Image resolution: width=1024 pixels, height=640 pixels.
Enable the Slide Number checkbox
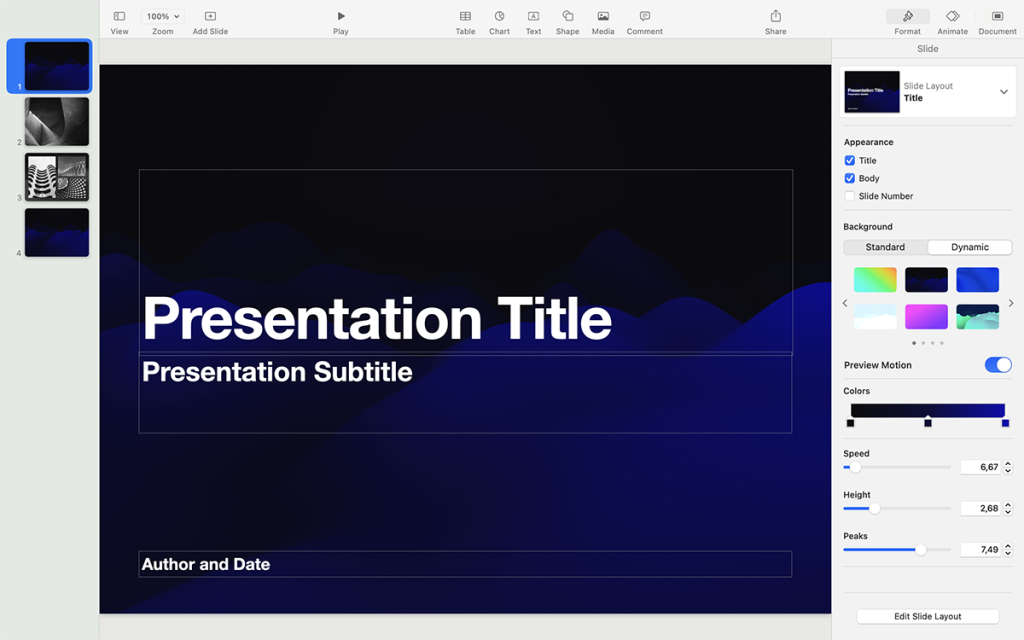tap(852, 196)
